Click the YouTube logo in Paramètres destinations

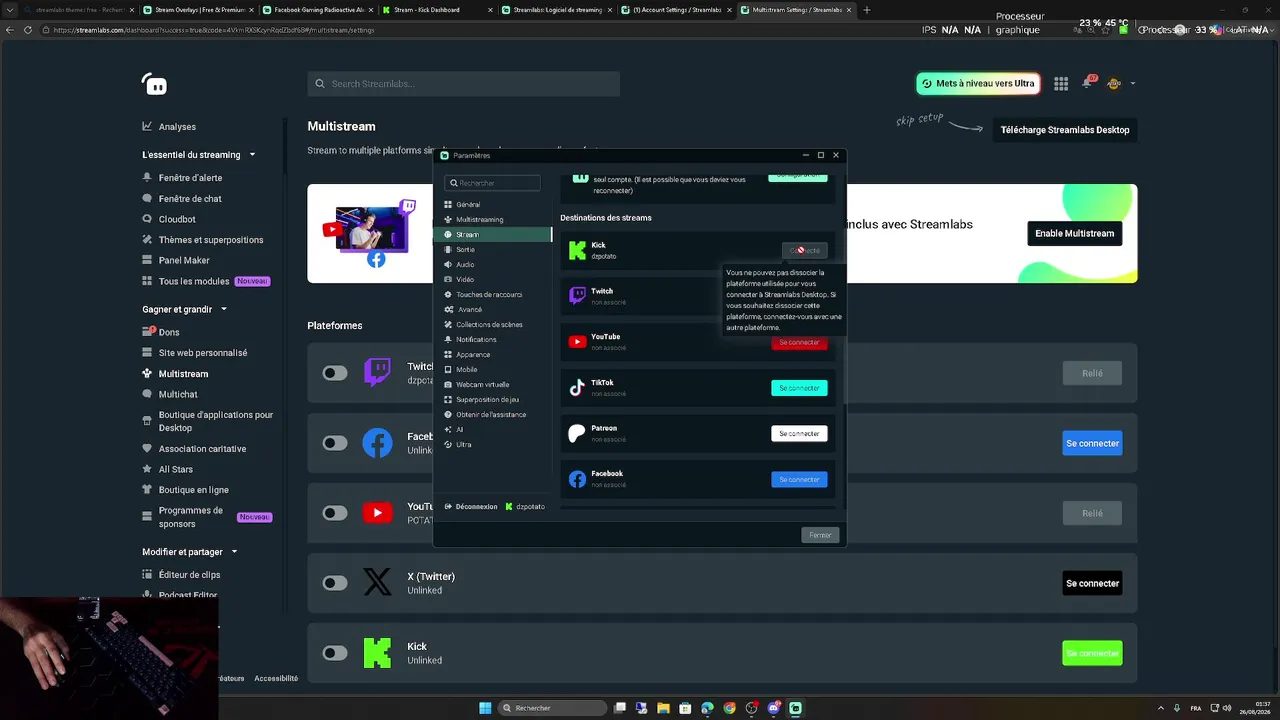(x=577, y=342)
